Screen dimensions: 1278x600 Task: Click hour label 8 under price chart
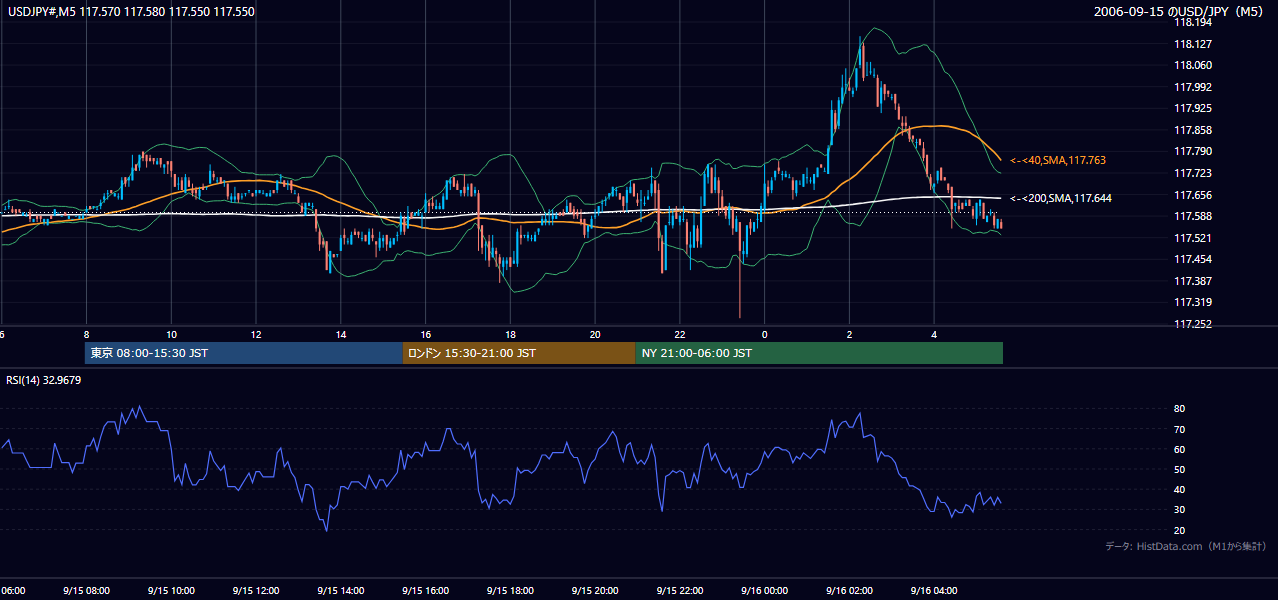[86, 334]
